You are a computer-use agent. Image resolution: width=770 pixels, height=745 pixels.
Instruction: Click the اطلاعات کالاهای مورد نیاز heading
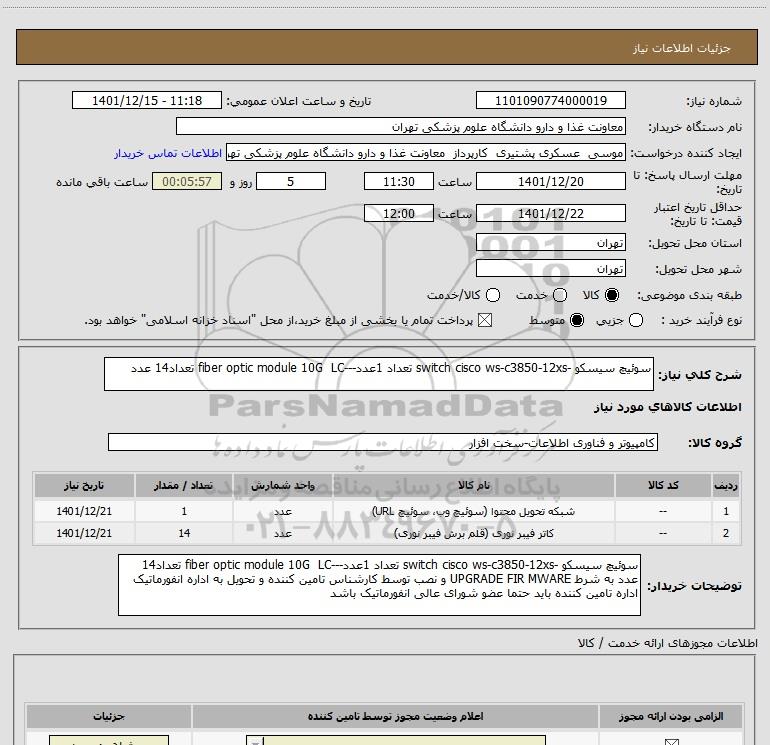667,407
